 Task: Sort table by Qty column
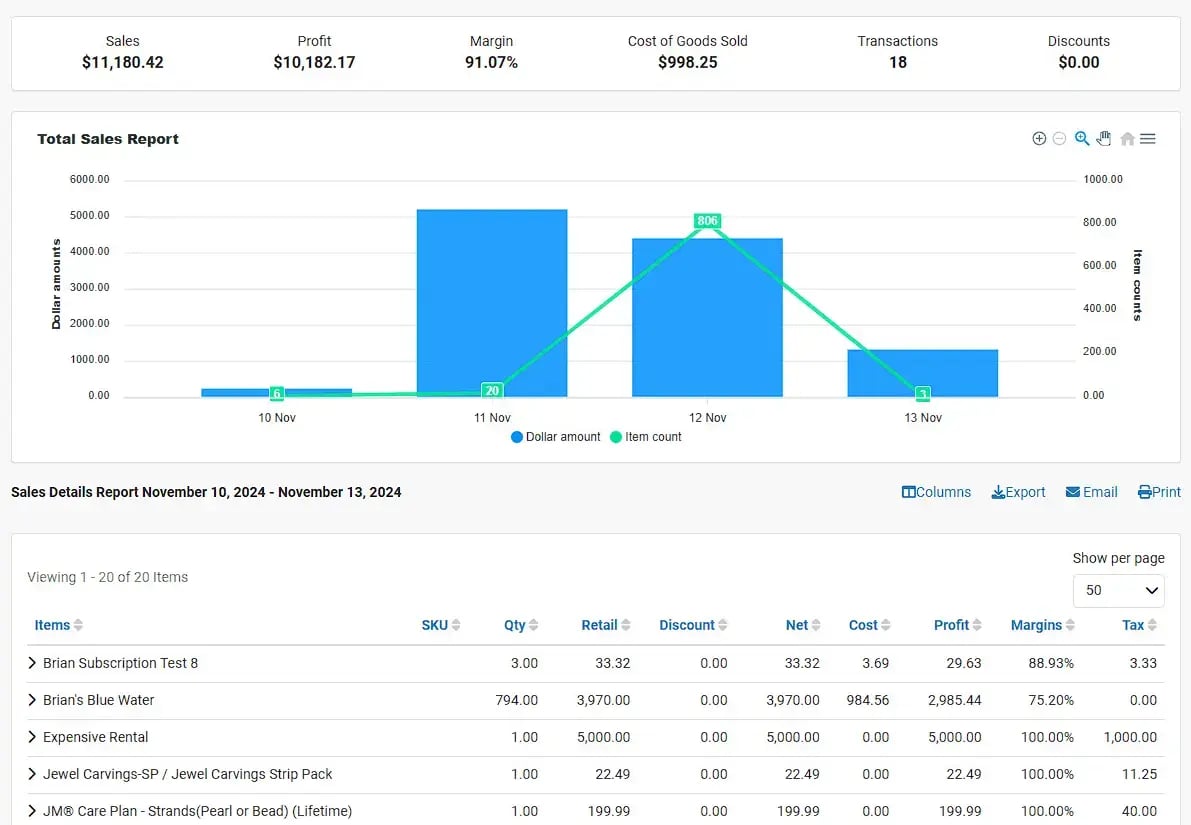(521, 625)
